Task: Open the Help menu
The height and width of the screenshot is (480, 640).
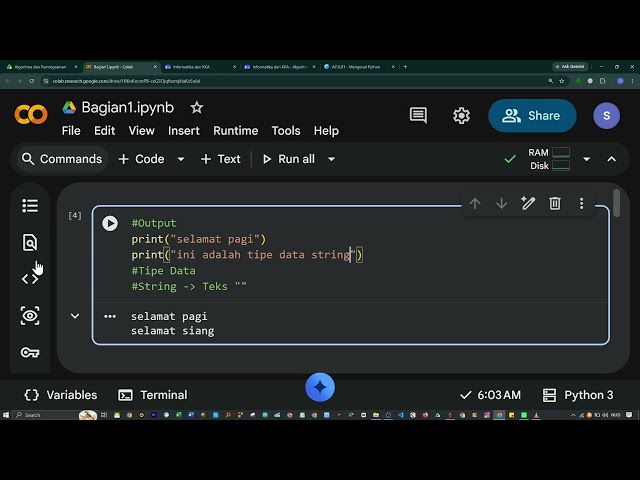Action: tap(326, 131)
